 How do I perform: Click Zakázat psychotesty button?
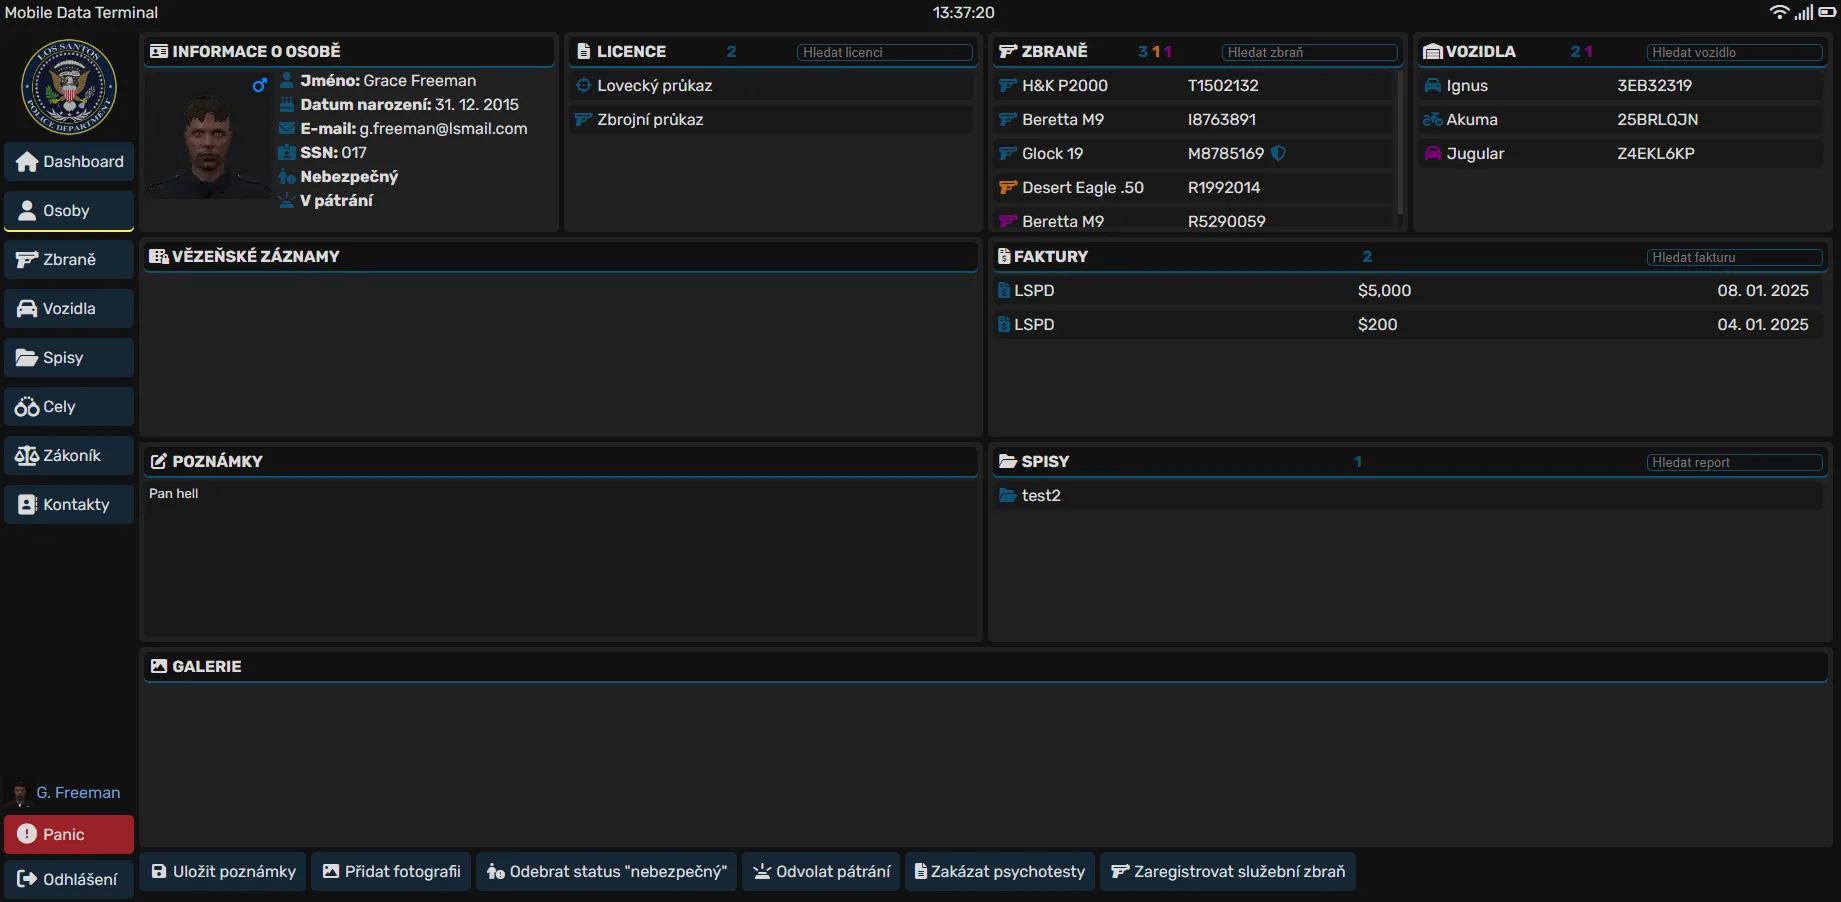tap(1000, 871)
